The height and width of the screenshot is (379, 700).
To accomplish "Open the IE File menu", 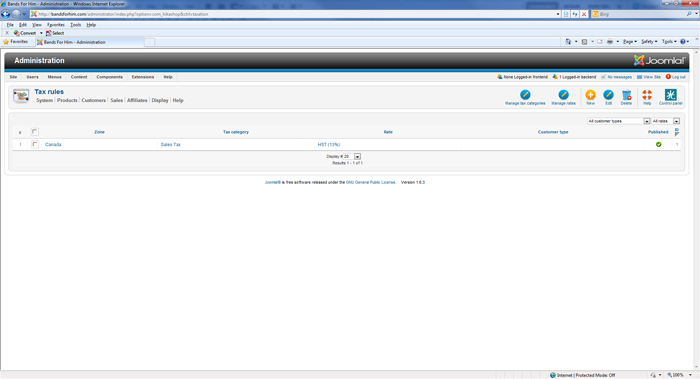I will point(10,25).
